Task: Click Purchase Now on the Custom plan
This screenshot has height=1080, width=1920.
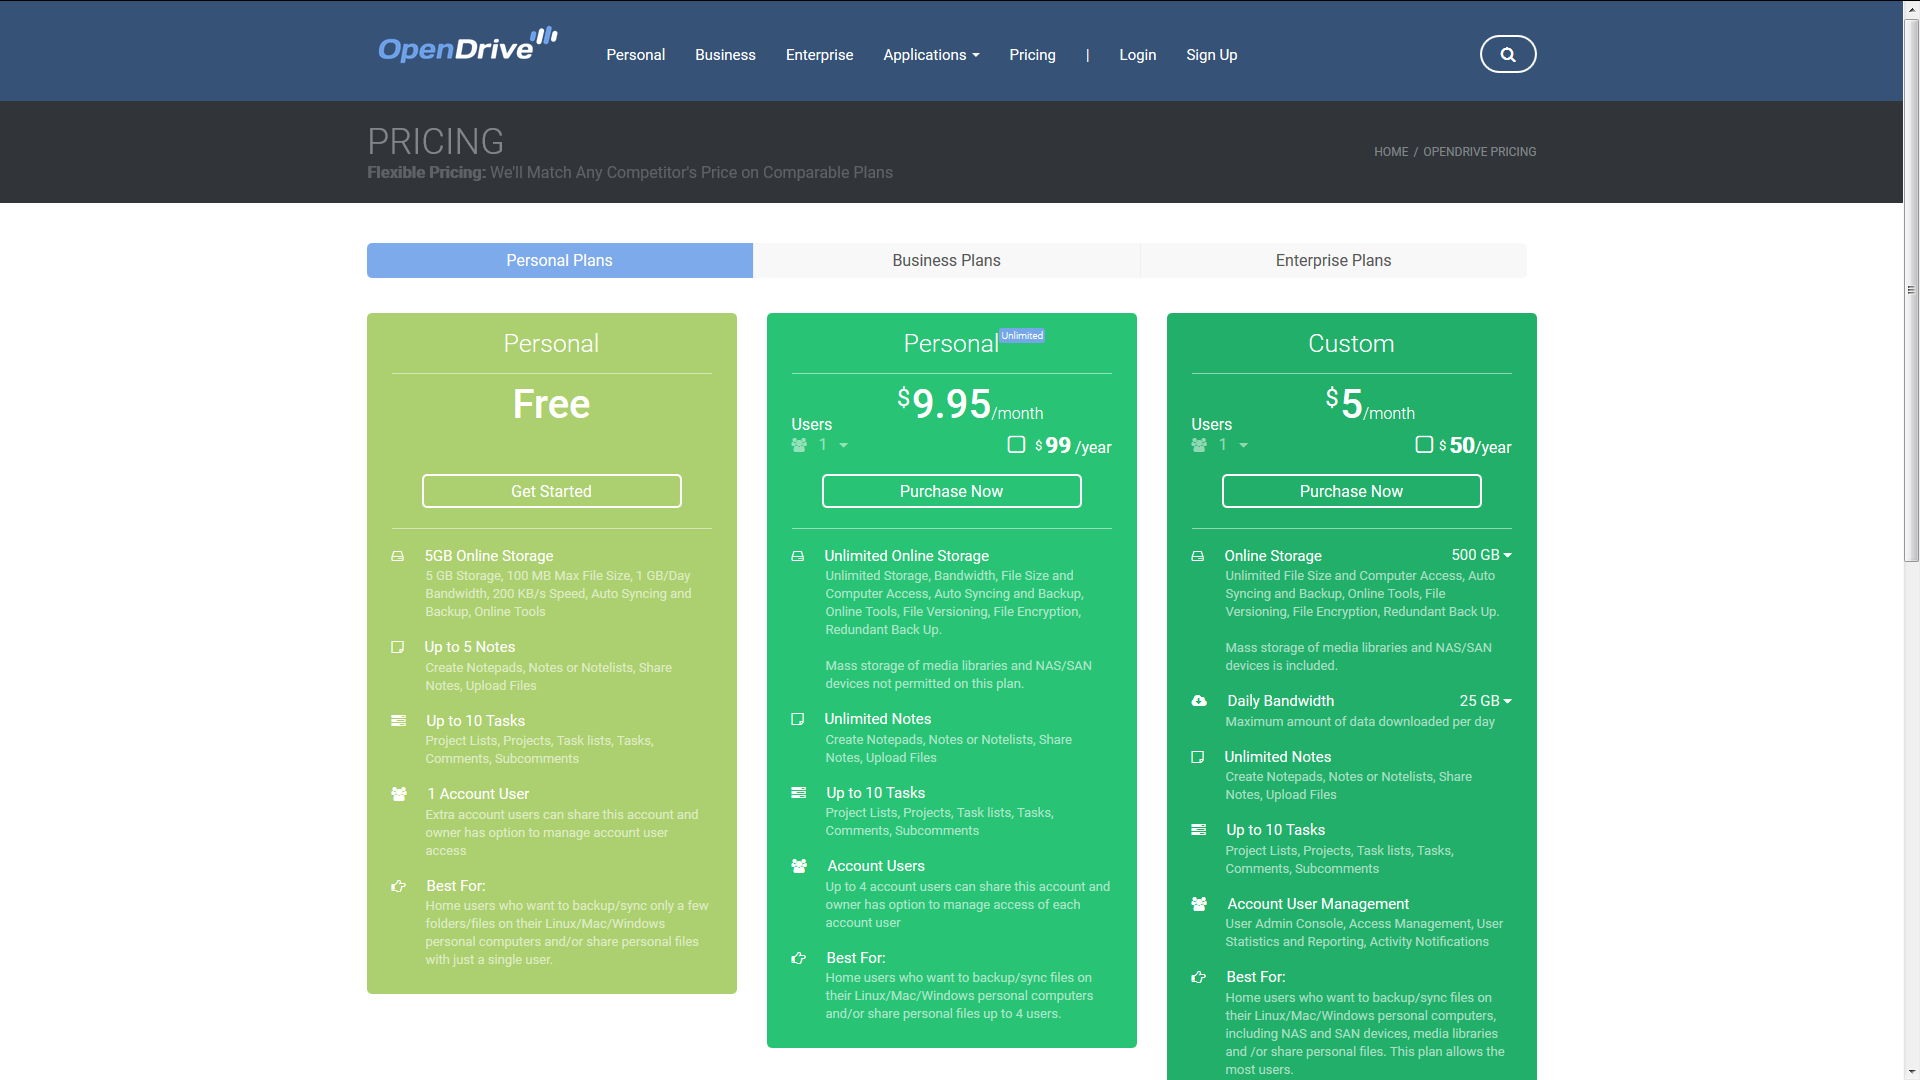Action: [x=1351, y=491]
